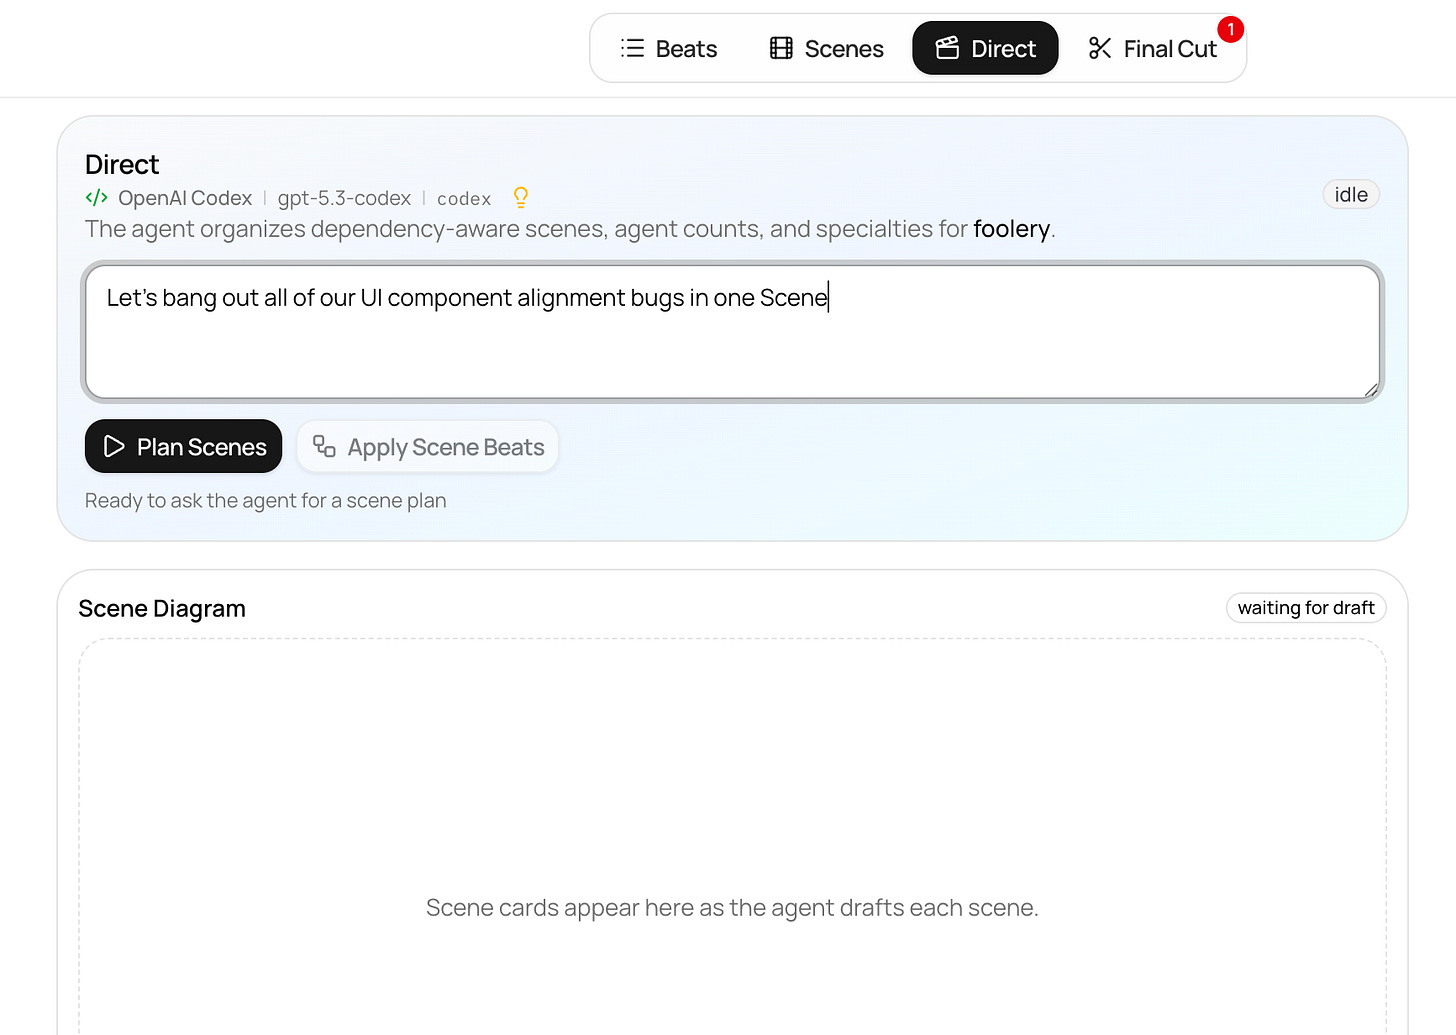The width and height of the screenshot is (1456, 1035).
Task: Click the Direct panel heading
Action: tap(122, 164)
